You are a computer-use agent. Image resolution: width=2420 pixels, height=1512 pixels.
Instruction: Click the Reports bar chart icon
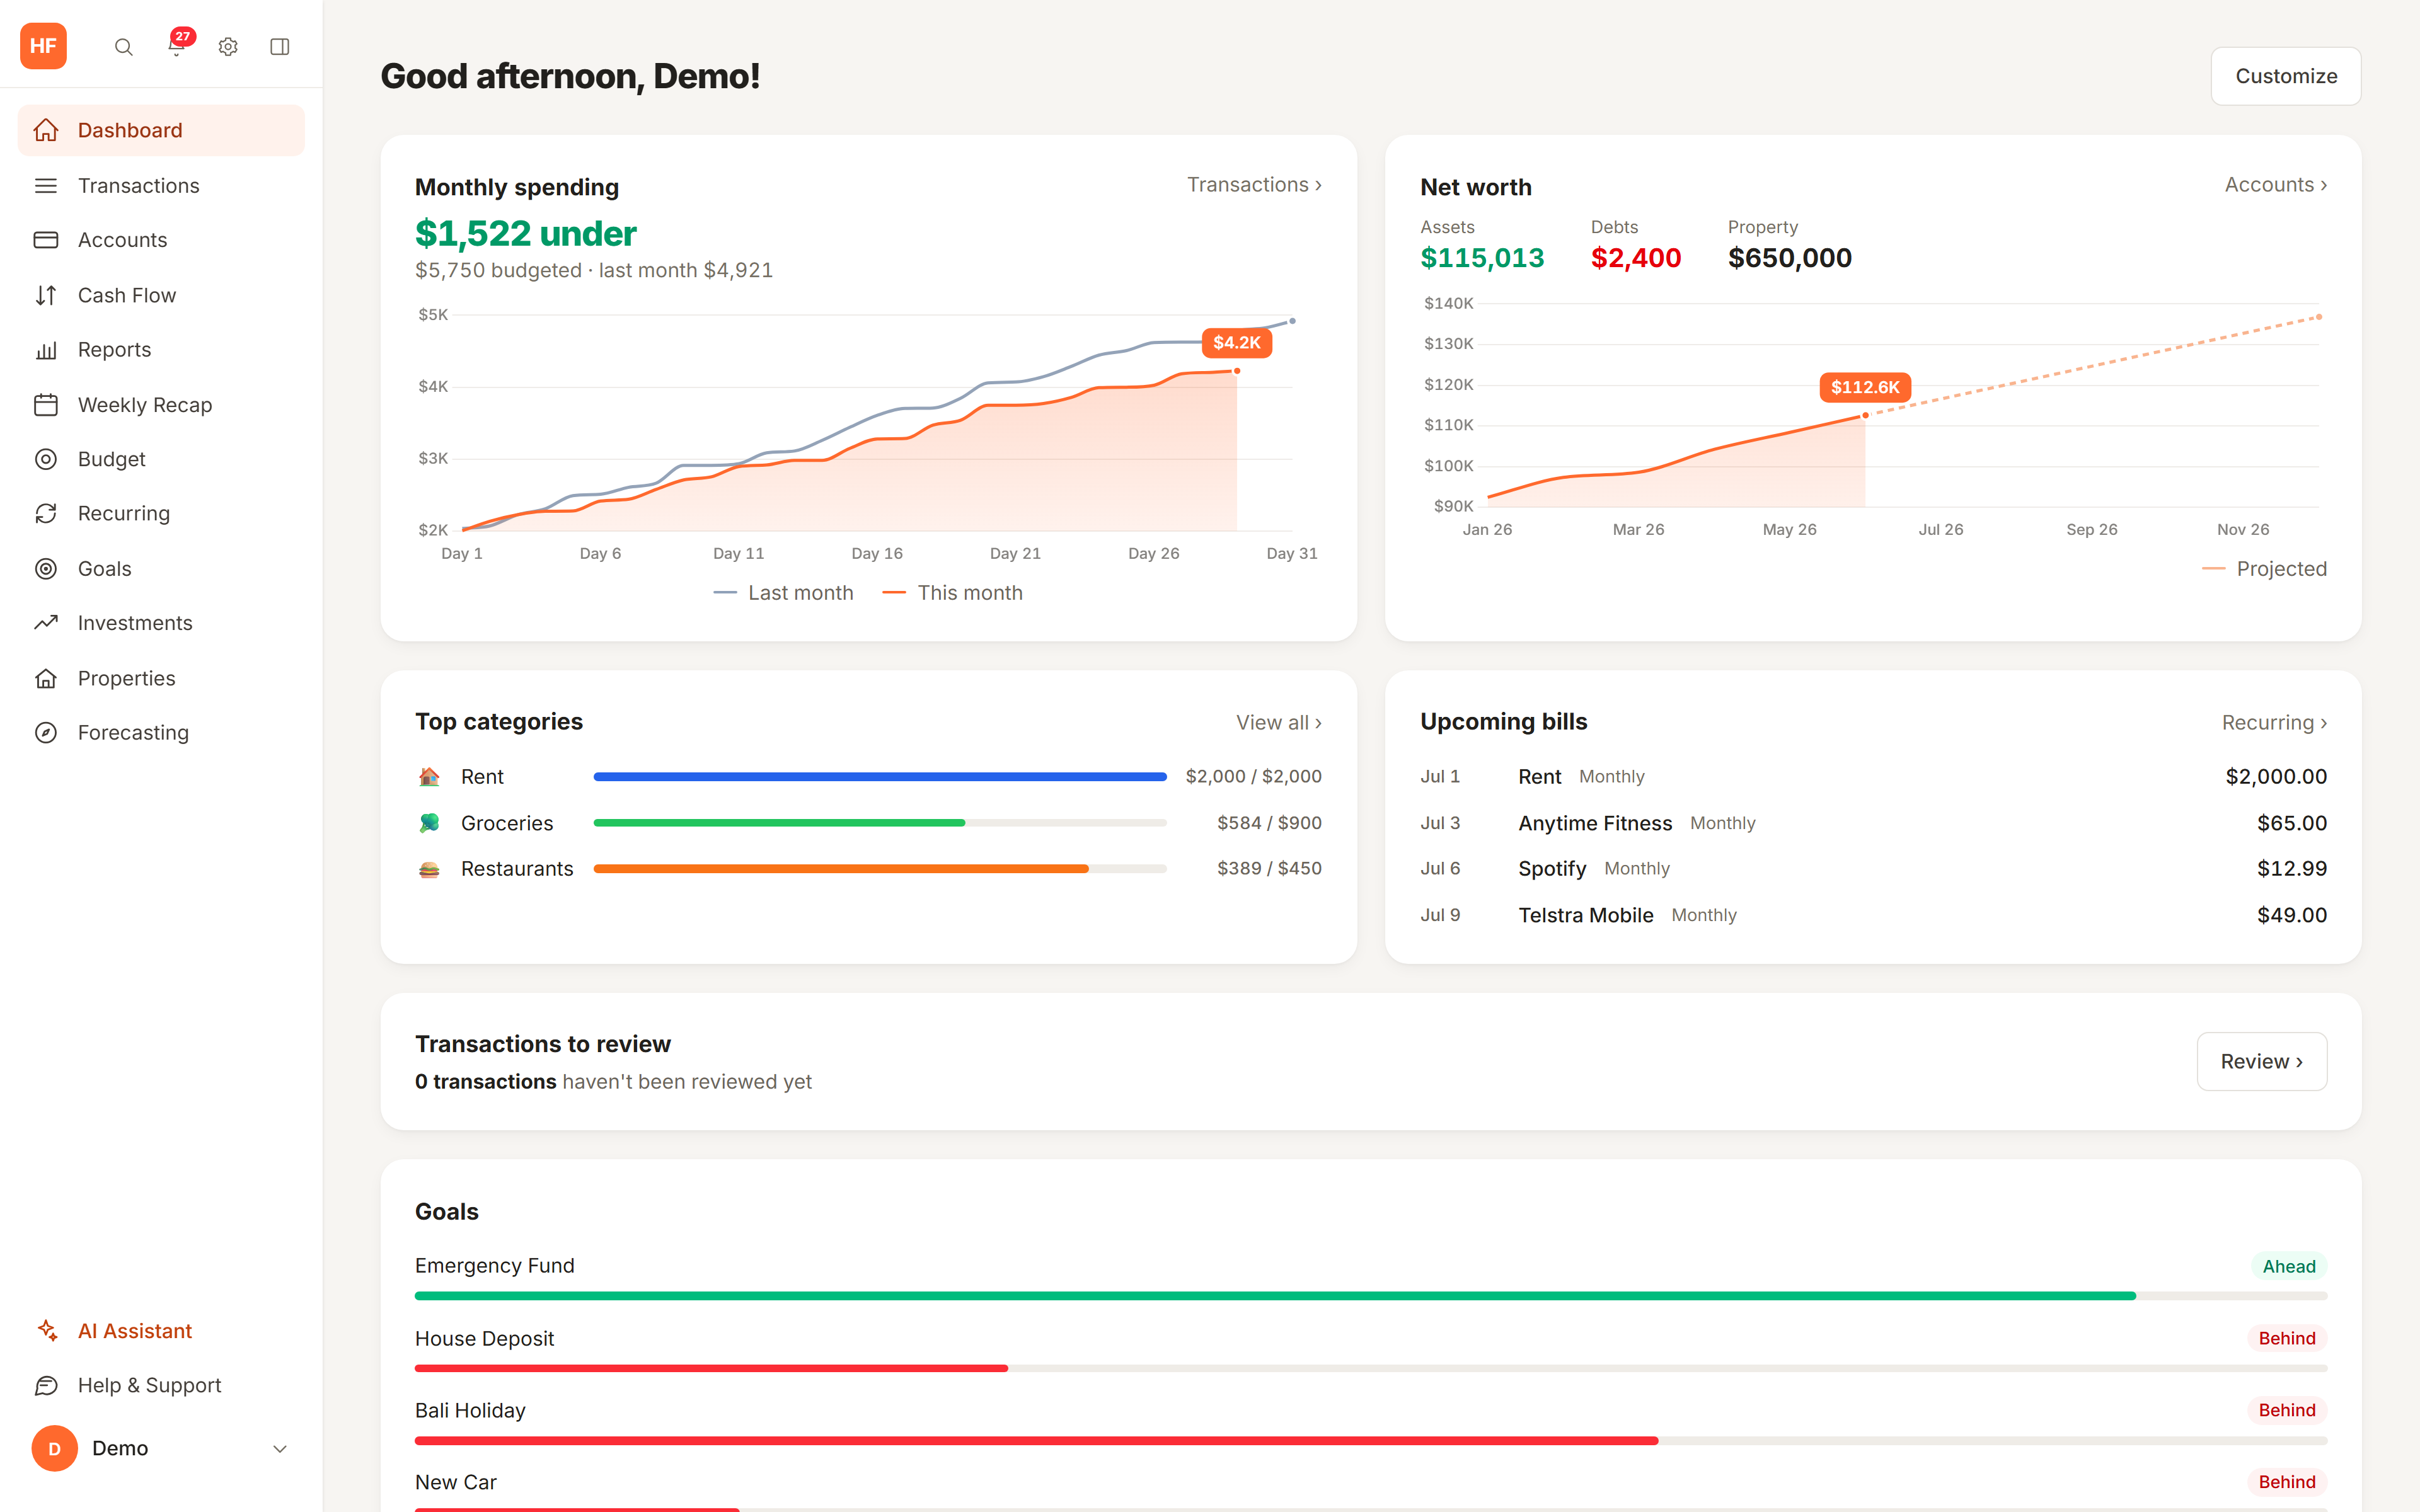[46, 350]
